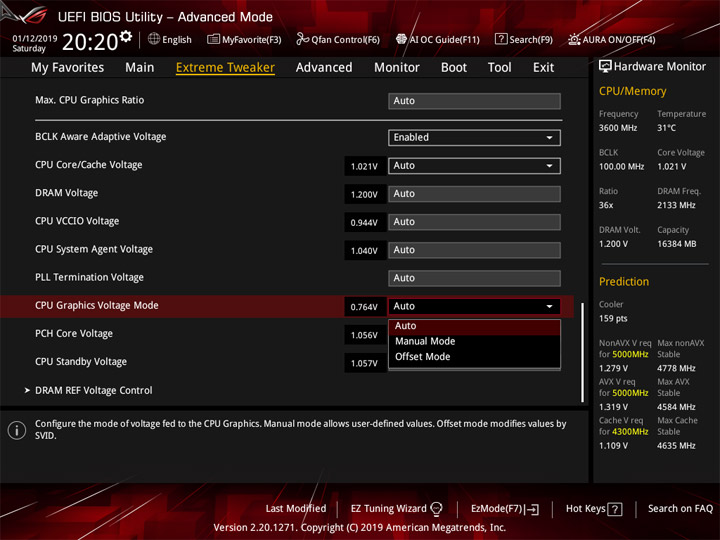The width and height of the screenshot is (720, 540).
Task: Open the Advanced tab
Action: click(324, 68)
